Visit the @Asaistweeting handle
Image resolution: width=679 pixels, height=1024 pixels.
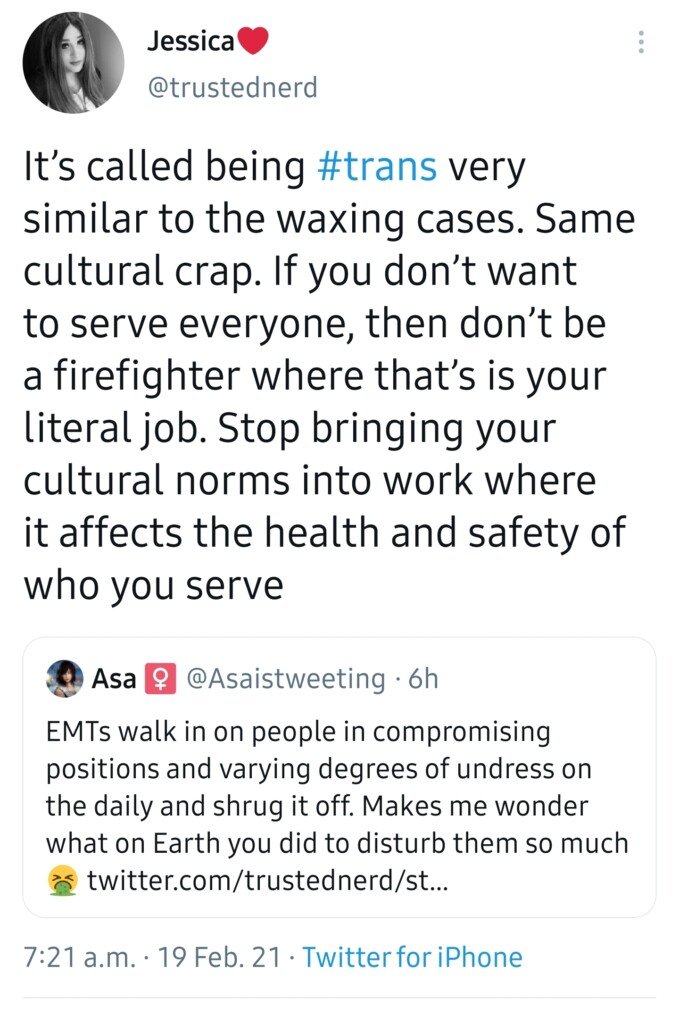(286, 679)
